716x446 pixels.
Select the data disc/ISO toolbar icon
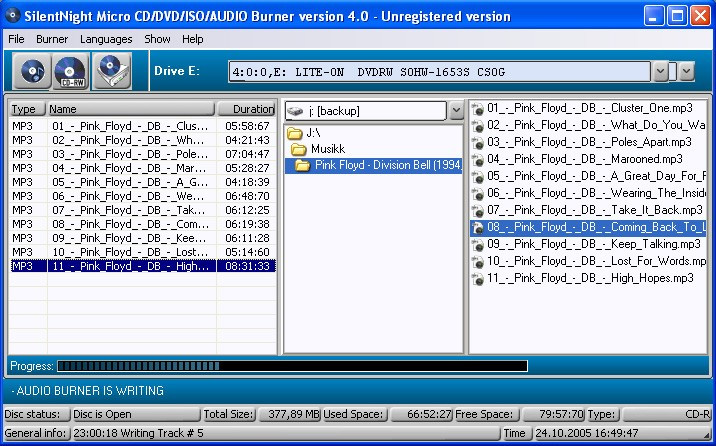112,71
